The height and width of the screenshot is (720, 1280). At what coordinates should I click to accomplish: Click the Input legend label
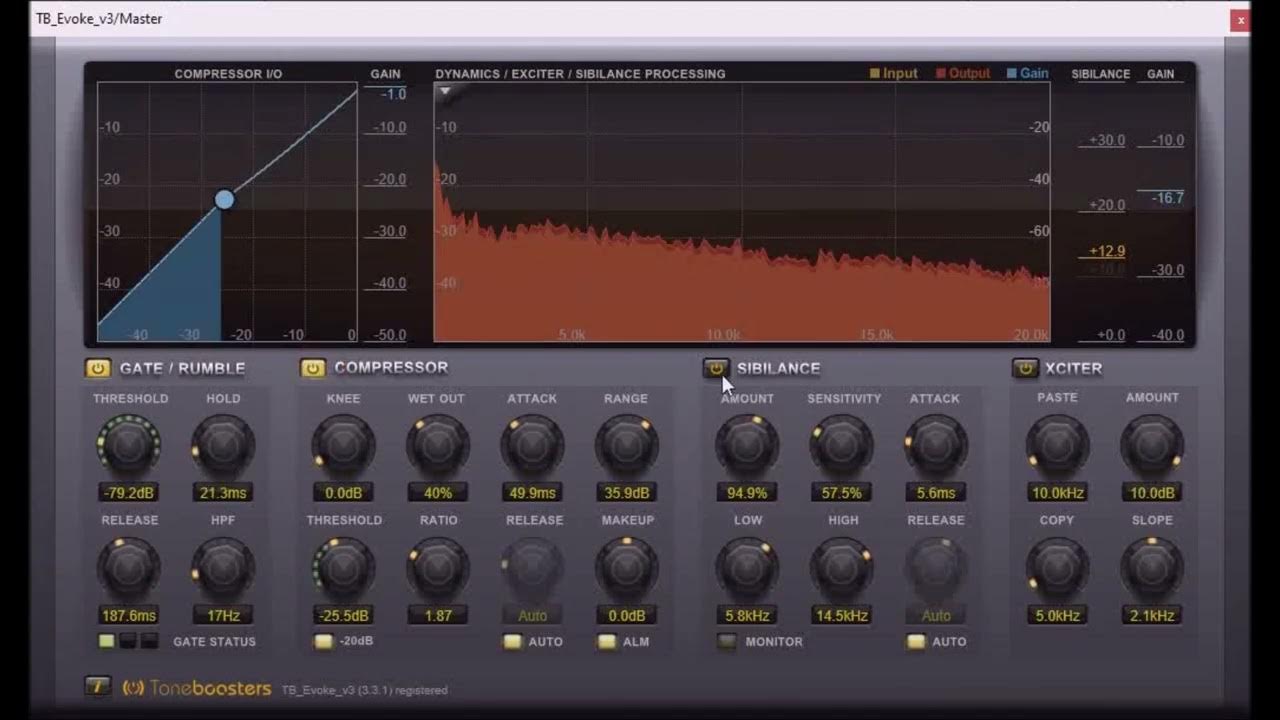point(893,73)
